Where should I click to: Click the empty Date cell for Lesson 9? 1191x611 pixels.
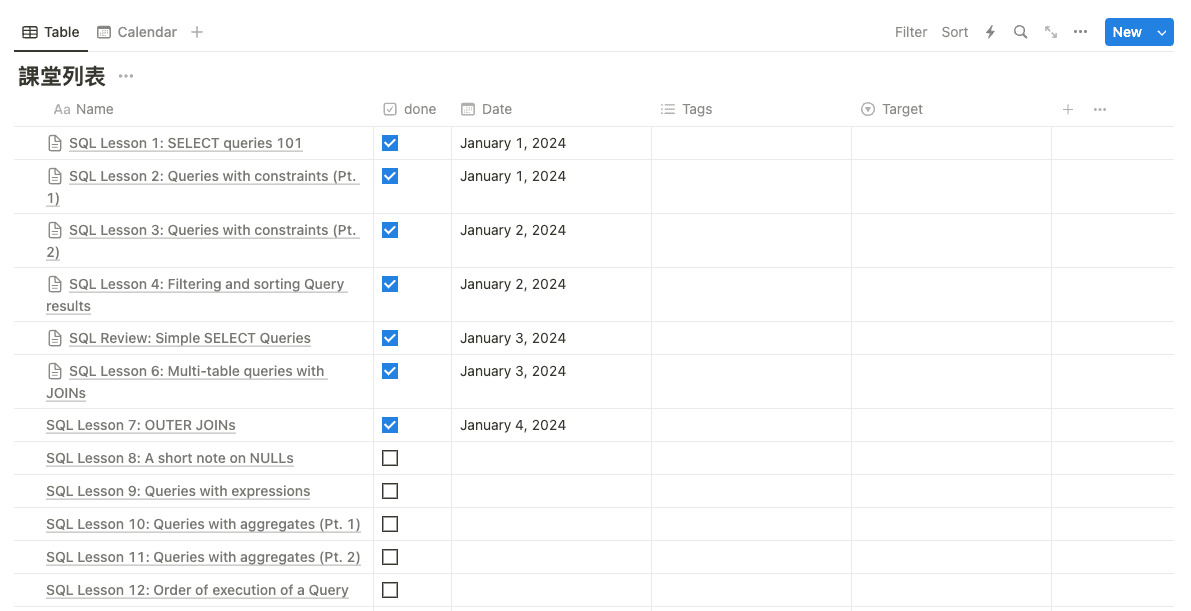pyautogui.click(x=551, y=491)
